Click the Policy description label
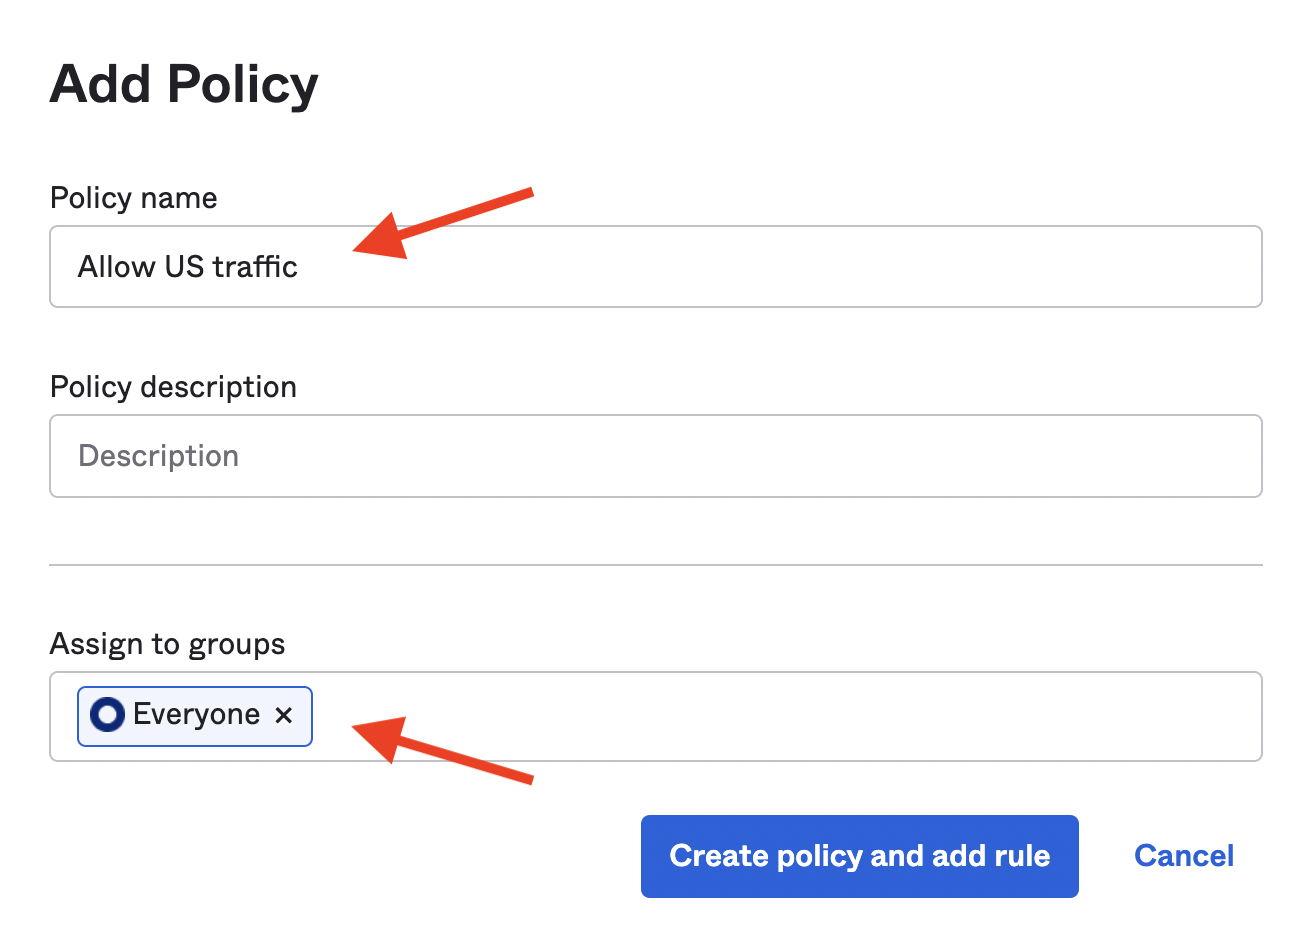This screenshot has width=1310, height=946. pyautogui.click(x=172, y=386)
